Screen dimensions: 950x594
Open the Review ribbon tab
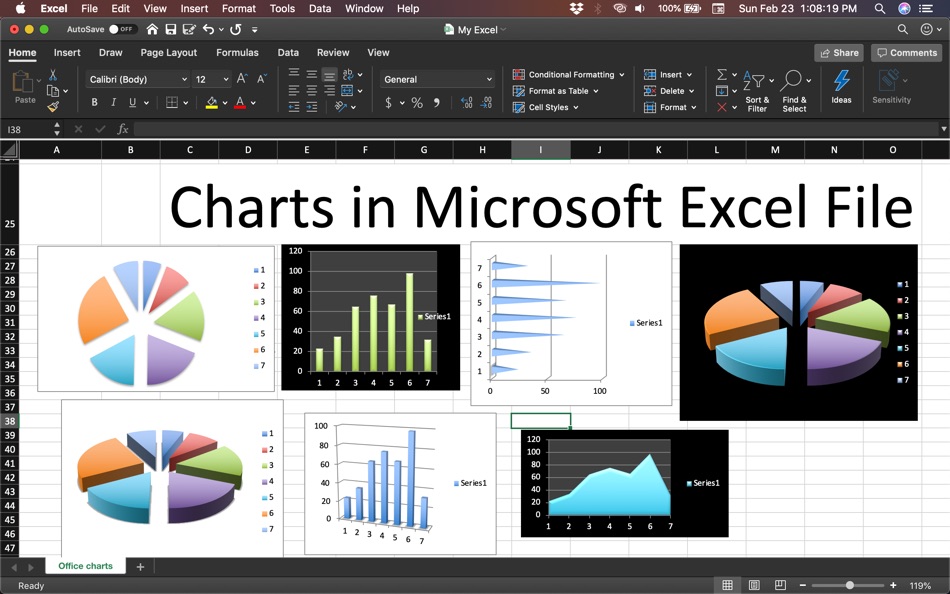333,53
